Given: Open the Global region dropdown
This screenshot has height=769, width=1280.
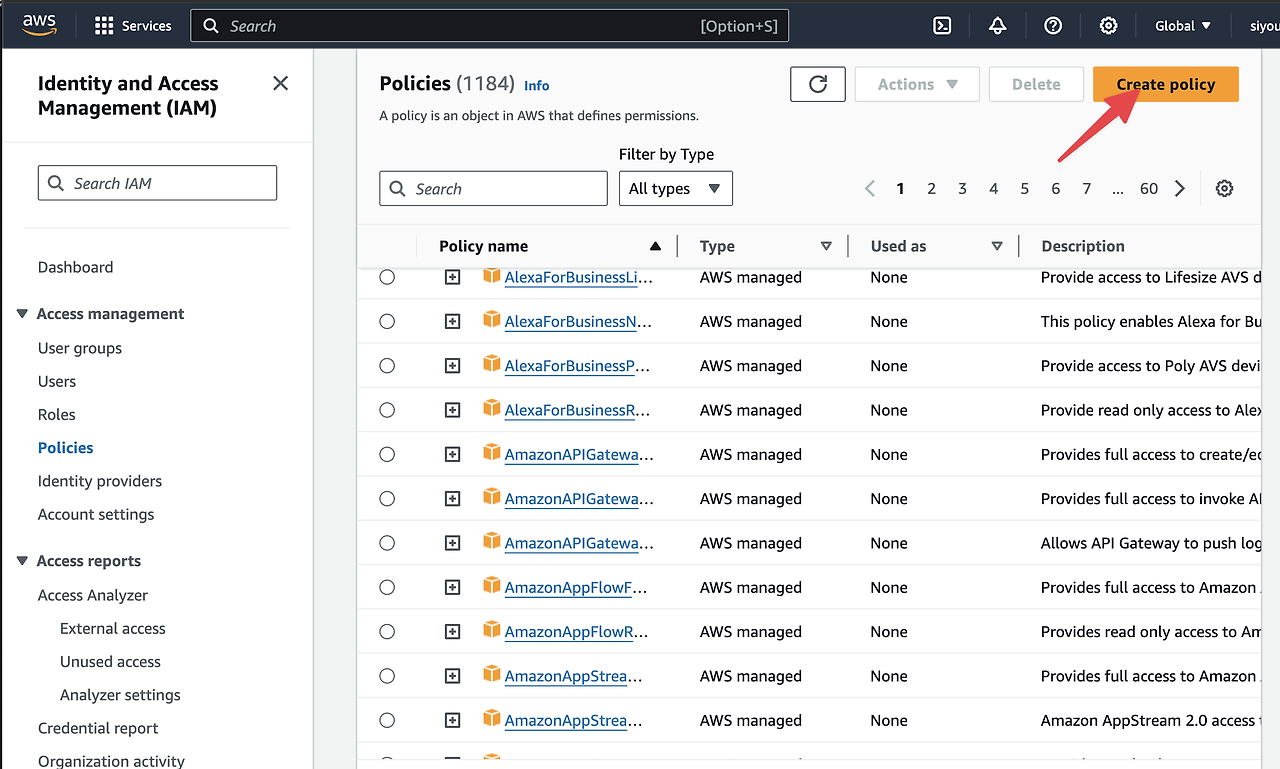Looking at the screenshot, I should pyautogui.click(x=1182, y=26).
